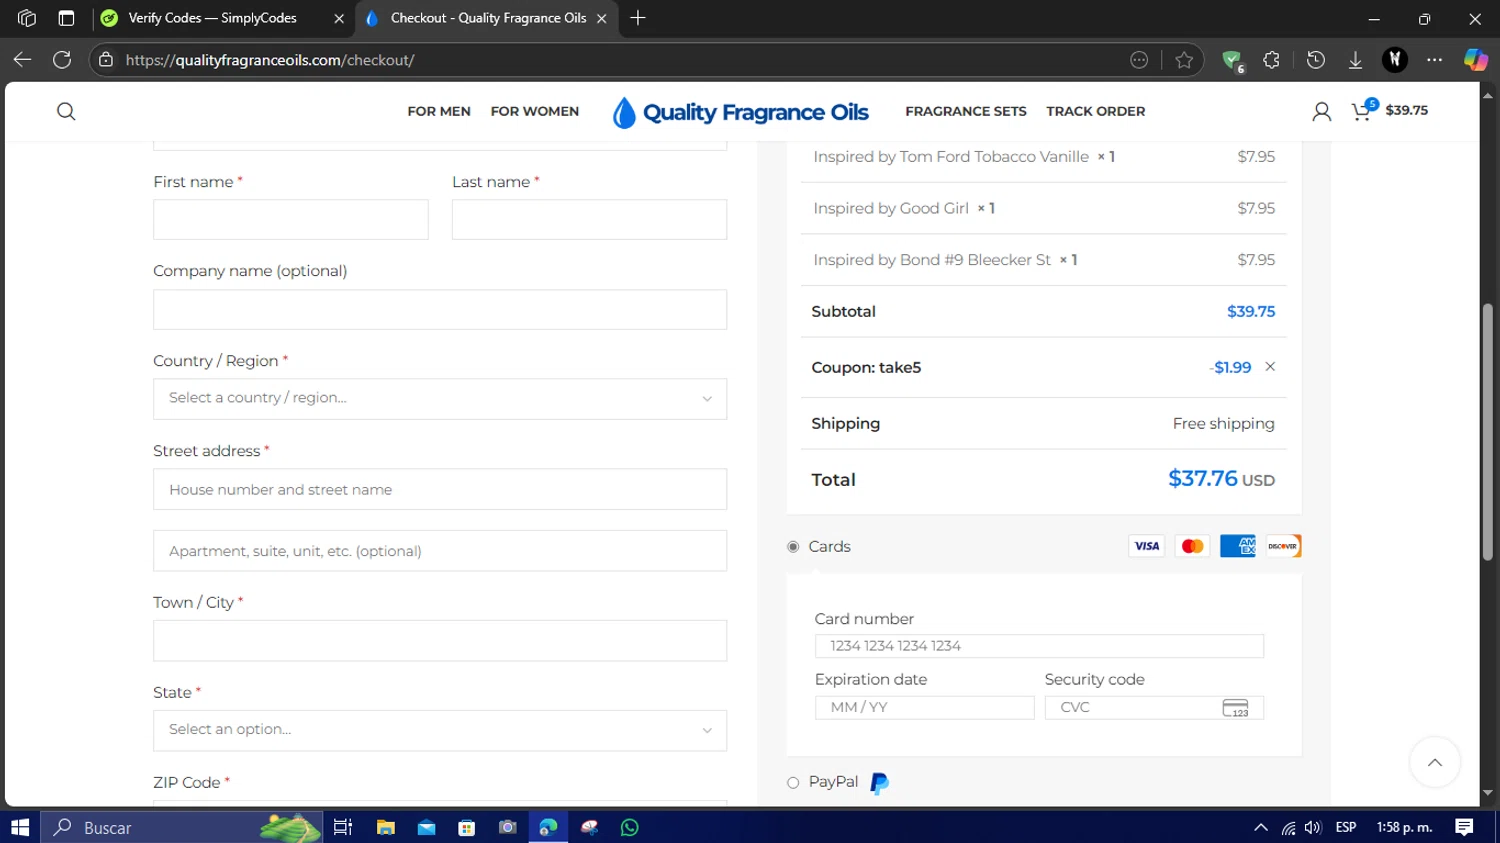This screenshot has height=843, width=1500.
Task: Click the First name input field
Action: [x=291, y=219]
